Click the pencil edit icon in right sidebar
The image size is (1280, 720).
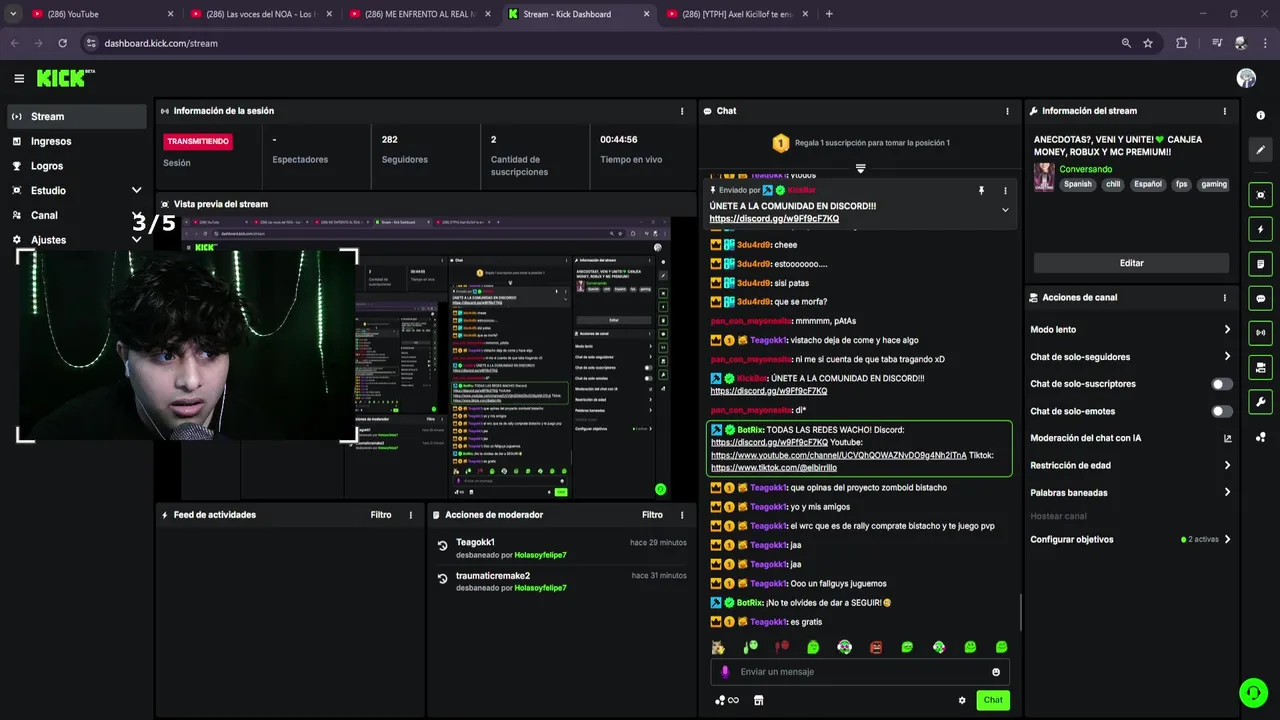(1260, 150)
